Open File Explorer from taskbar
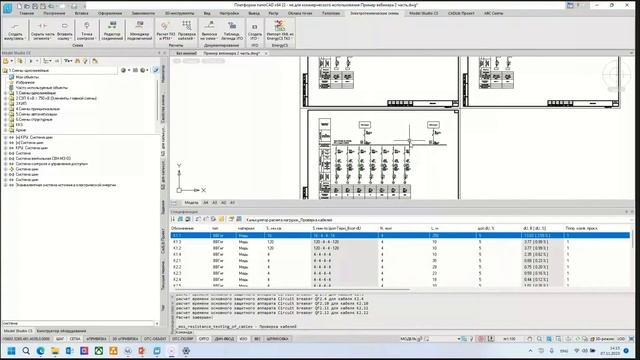The height and width of the screenshot is (360, 640). pyautogui.click(x=55, y=351)
